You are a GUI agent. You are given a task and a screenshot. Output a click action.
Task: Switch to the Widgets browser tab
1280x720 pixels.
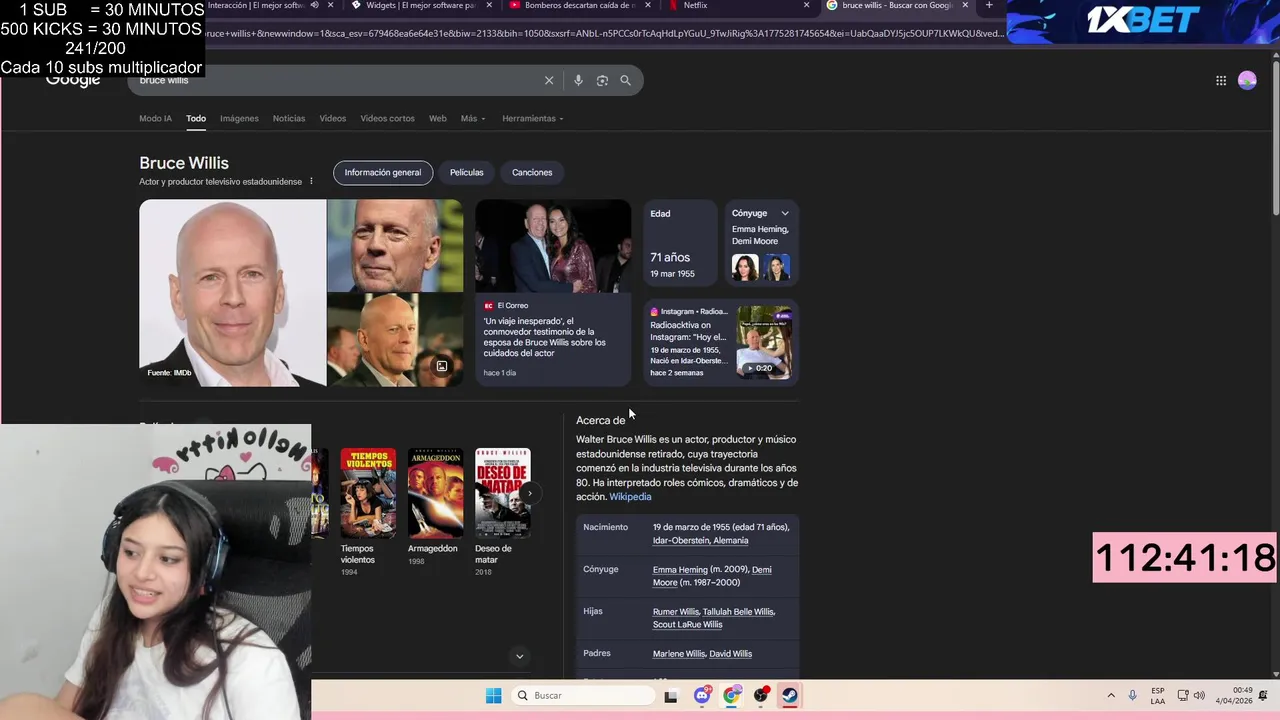(420, 5)
